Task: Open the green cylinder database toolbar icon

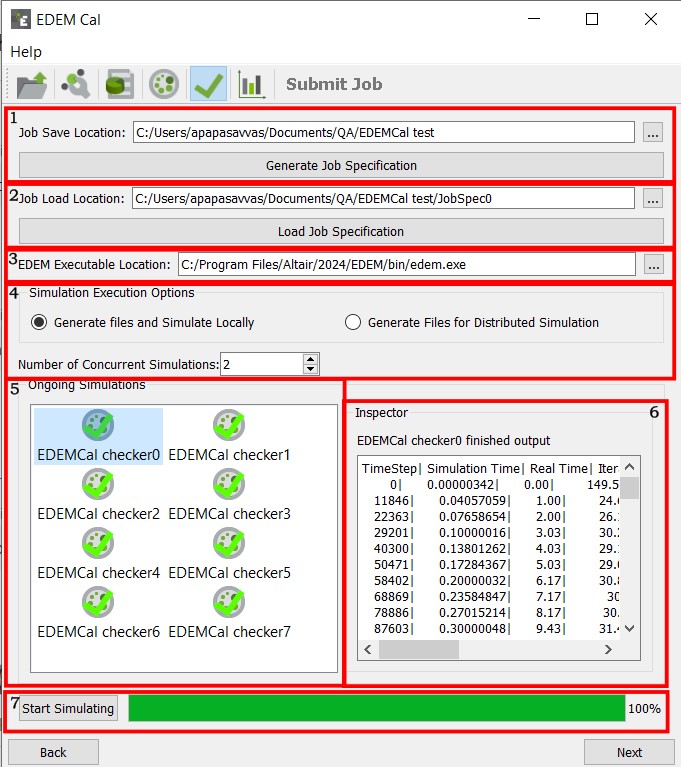Action: pos(119,84)
